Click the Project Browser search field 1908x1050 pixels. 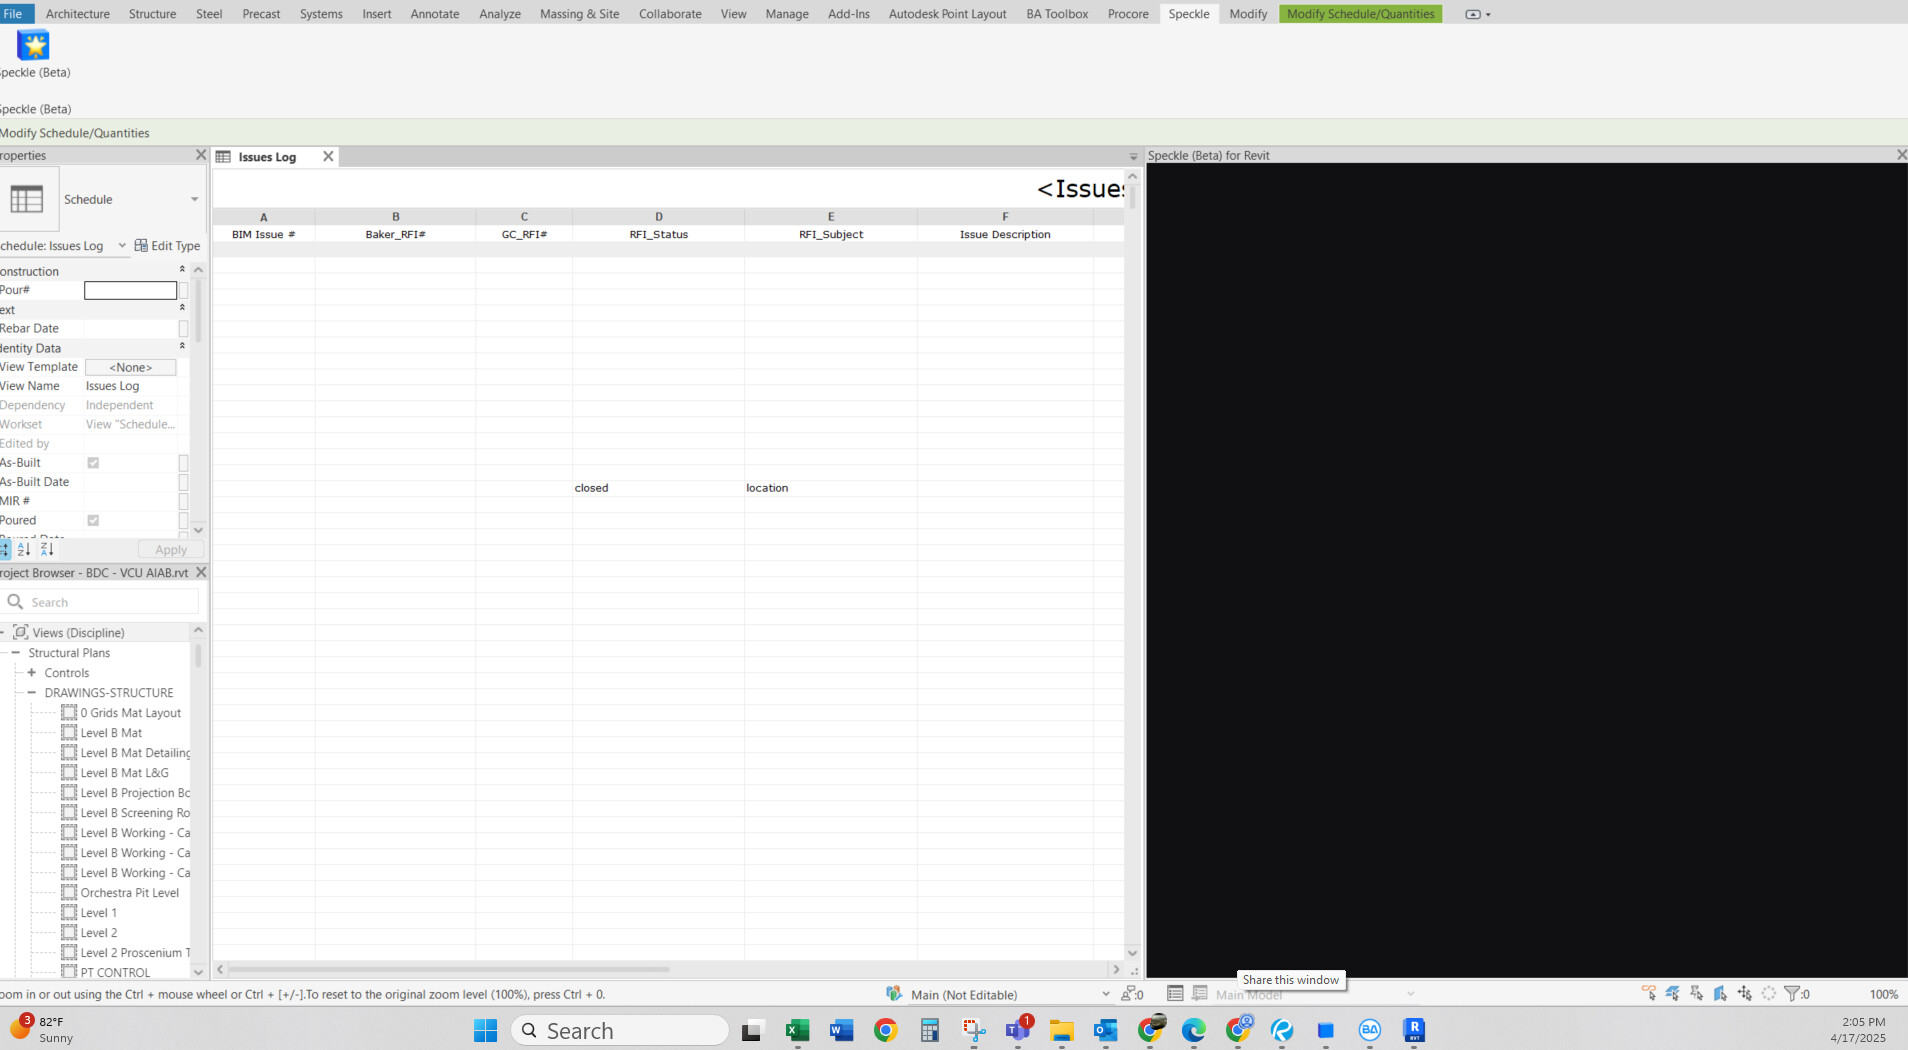110,602
